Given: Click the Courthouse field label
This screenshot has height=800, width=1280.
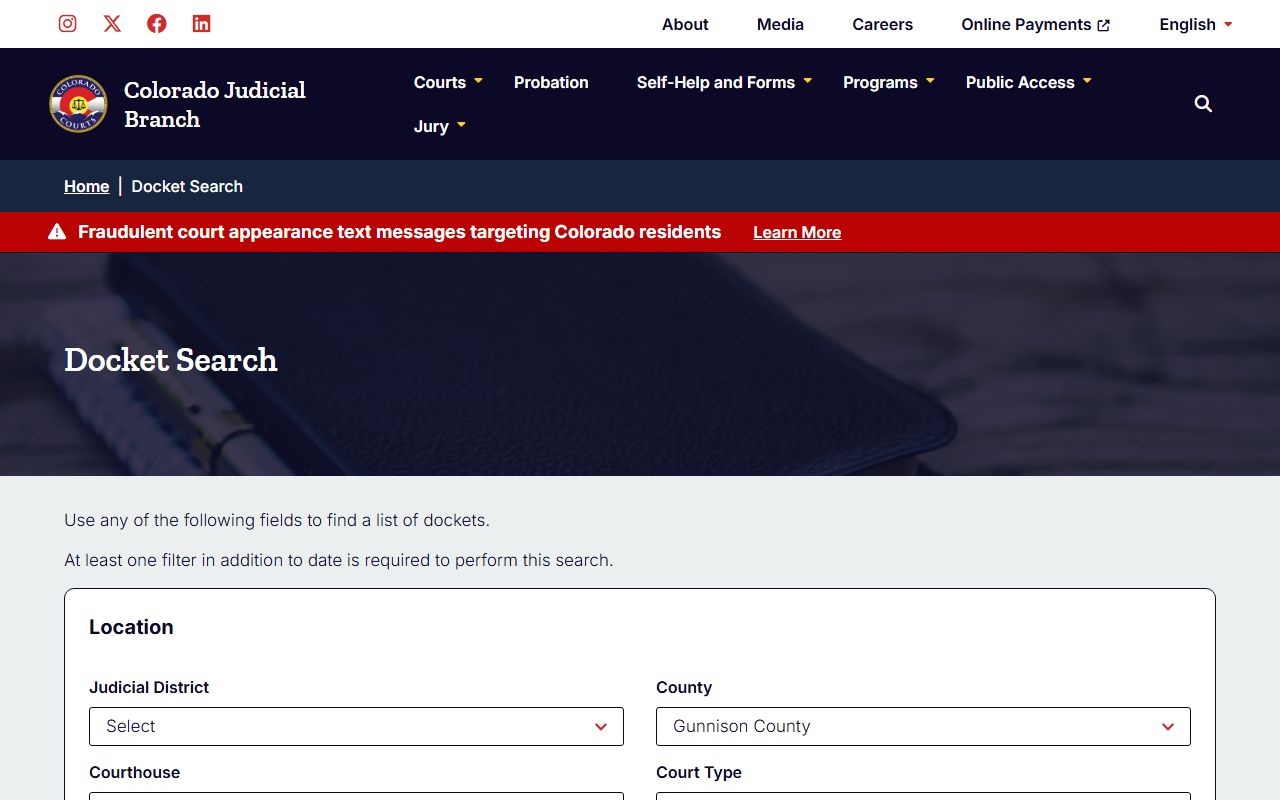Looking at the screenshot, I should click(134, 772).
